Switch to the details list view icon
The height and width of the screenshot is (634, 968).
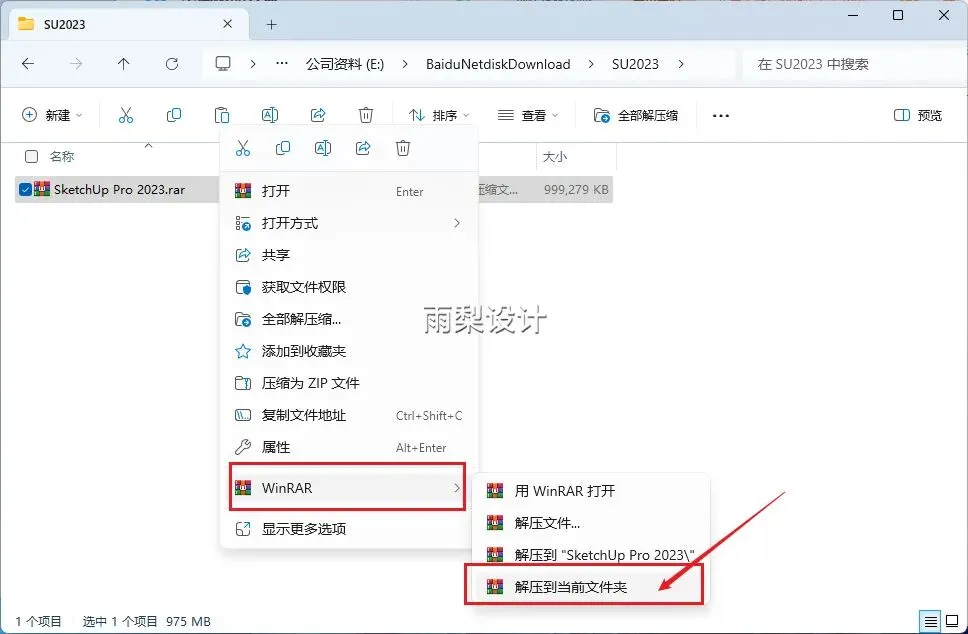pos(930,621)
